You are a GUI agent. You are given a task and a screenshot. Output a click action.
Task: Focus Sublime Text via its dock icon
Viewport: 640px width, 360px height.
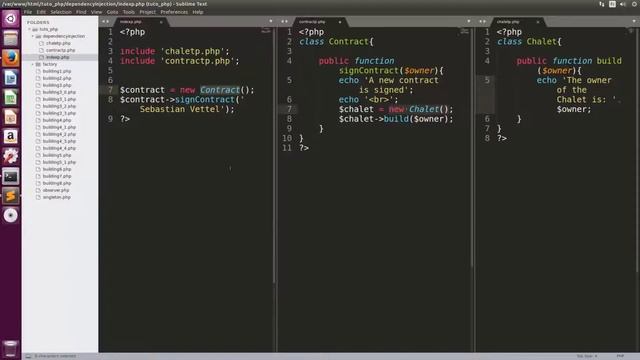pyautogui.click(x=11, y=196)
